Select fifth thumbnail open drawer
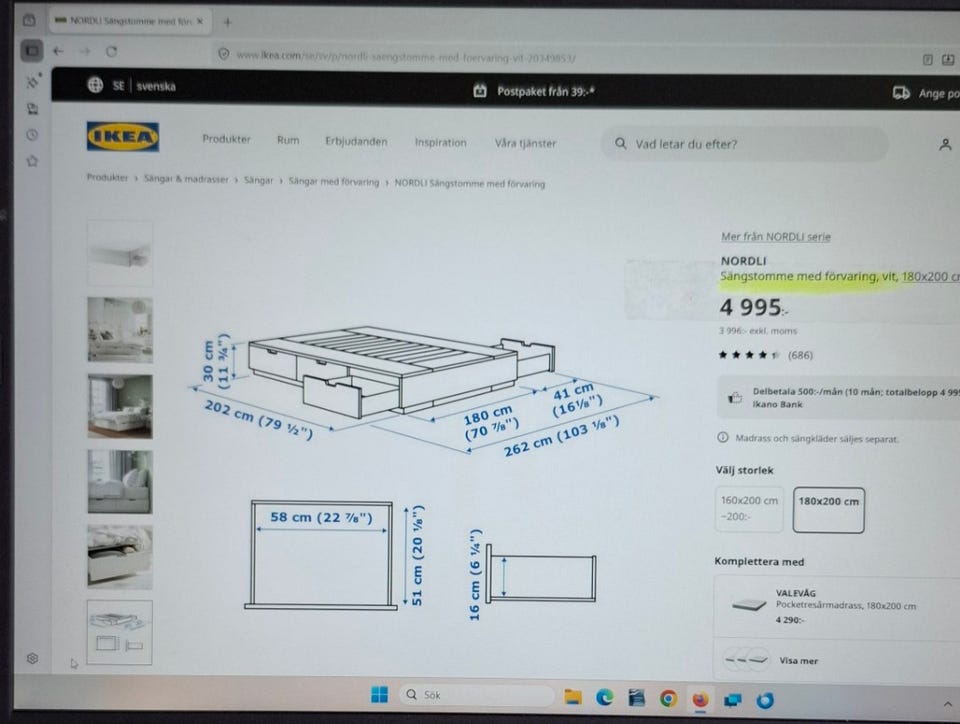This screenshot has height=724, width=960. pyautogui.click(x=120, y=556)
